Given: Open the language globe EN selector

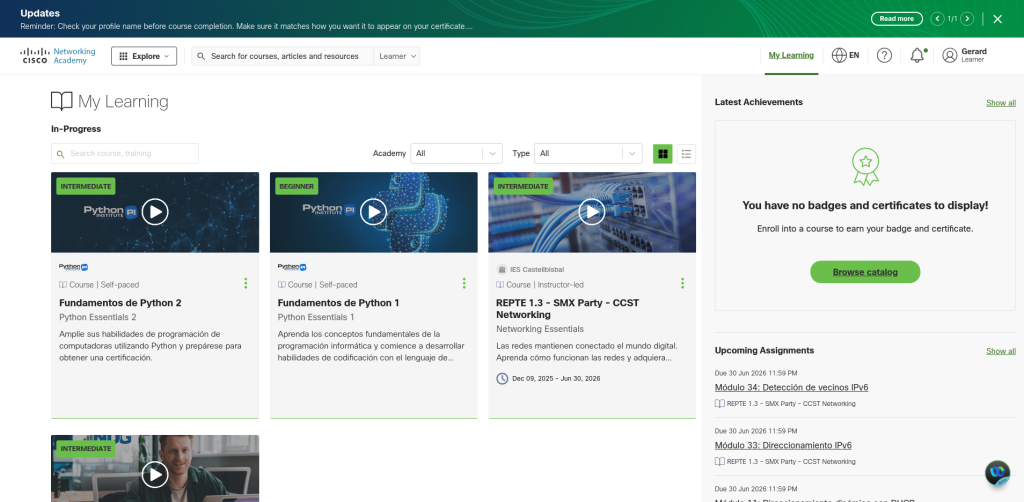Looking at the screenshot, I should click(x=846, y=56).
